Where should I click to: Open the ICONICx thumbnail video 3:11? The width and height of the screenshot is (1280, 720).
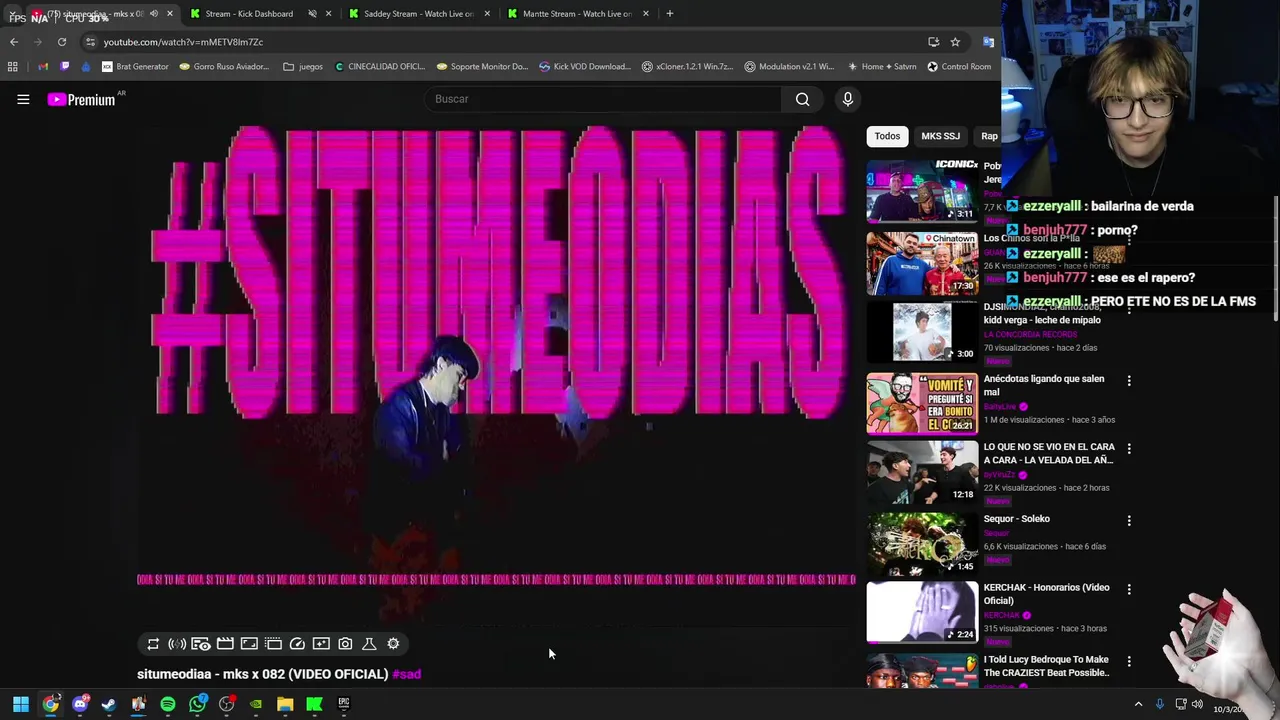click(922, 190)
